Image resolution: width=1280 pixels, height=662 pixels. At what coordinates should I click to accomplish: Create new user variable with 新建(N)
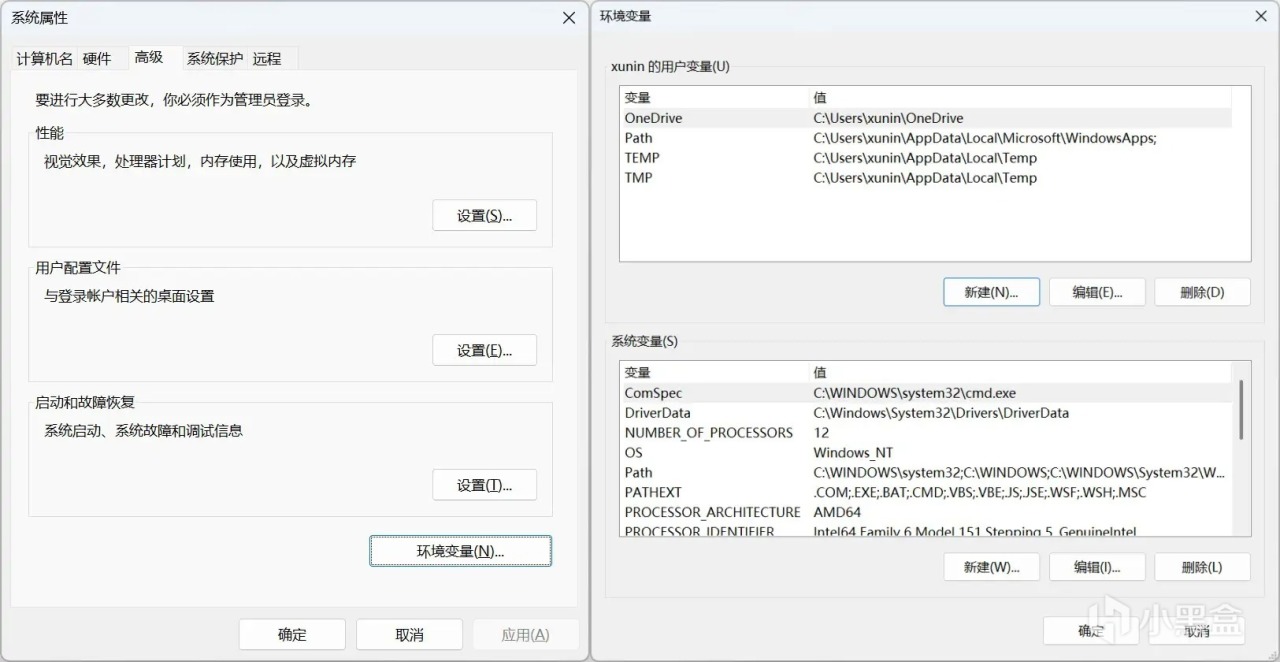pos(991,292)
